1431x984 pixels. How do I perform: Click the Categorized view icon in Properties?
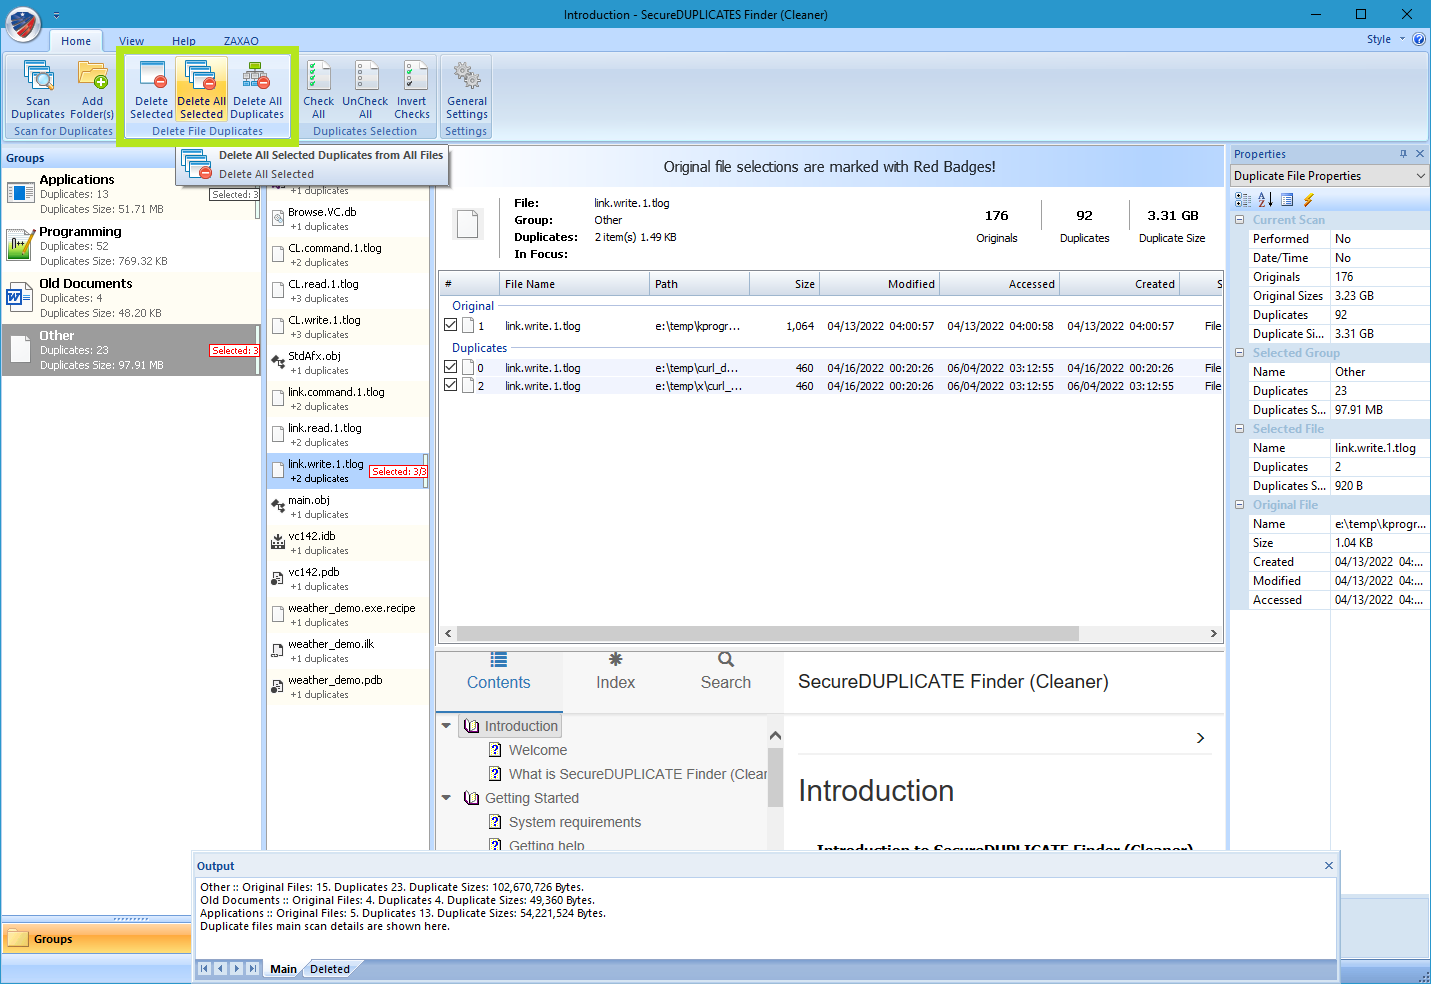click(1243, 200)
